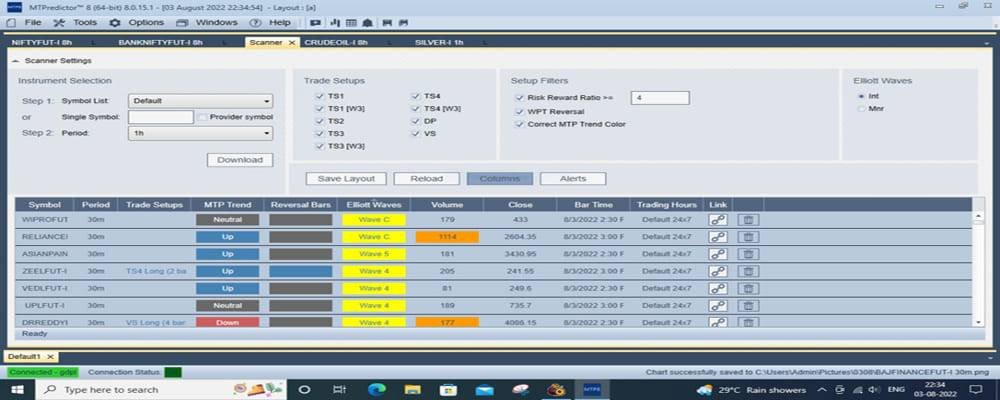Click the speech-bubble toolbar icon after Help
The height and width of the screenshot is (400, 1000).
pos(315,22)
